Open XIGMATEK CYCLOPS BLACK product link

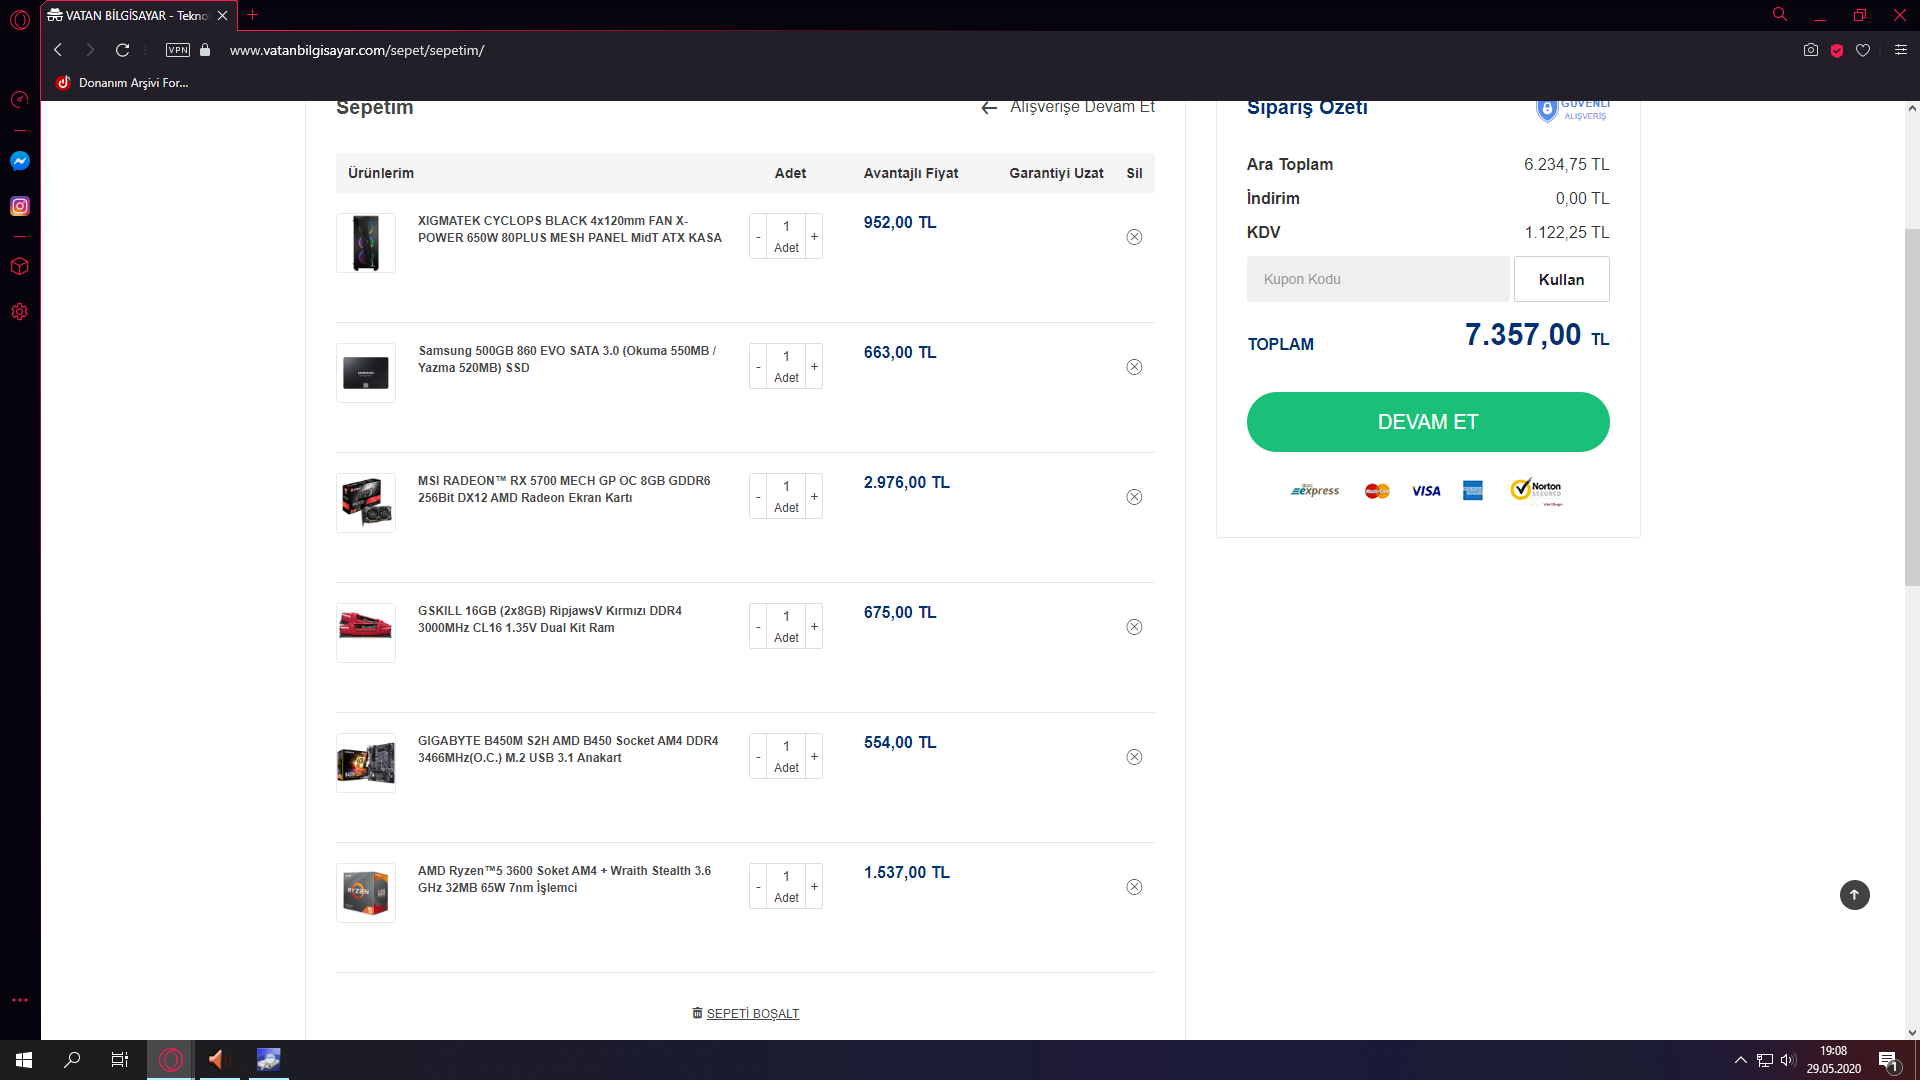pos(569,229)
